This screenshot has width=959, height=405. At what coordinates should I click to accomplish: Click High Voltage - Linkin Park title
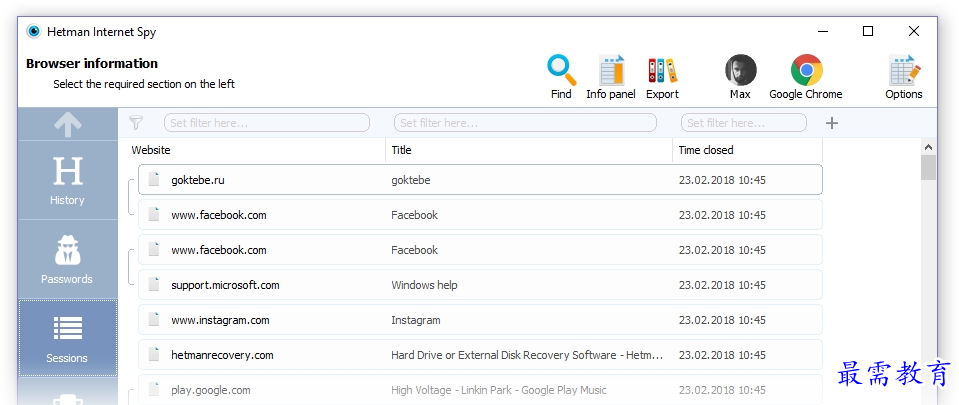tap(498, 390)
